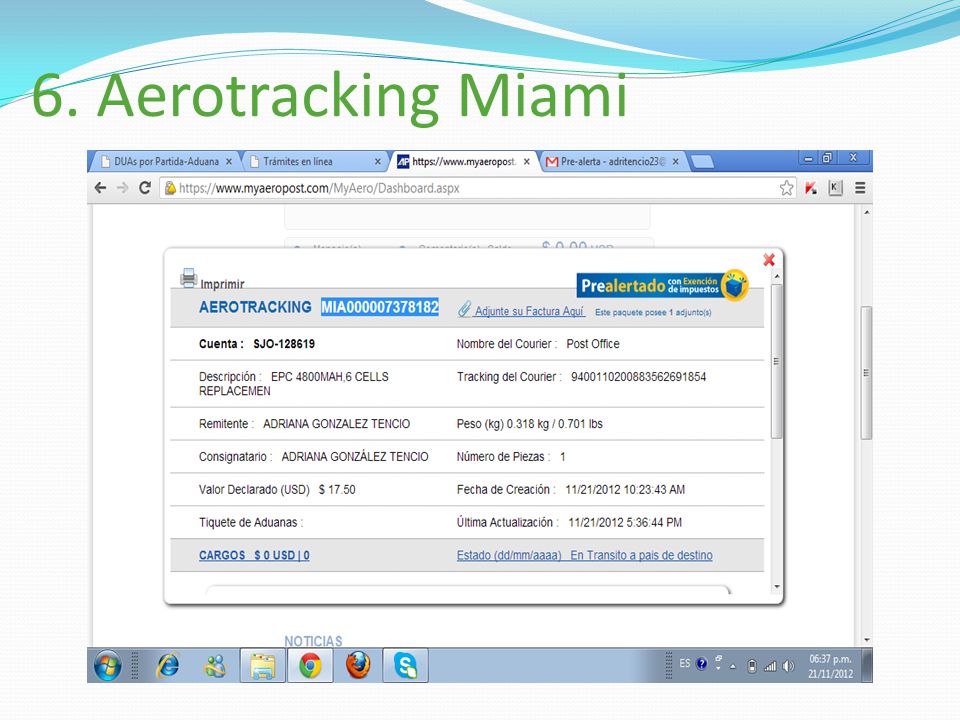Screen dimensions: 960x720
Task: Click the Remitente name ADRIANA GONZALEZ TENCIO
Action: tap(337, 424)
